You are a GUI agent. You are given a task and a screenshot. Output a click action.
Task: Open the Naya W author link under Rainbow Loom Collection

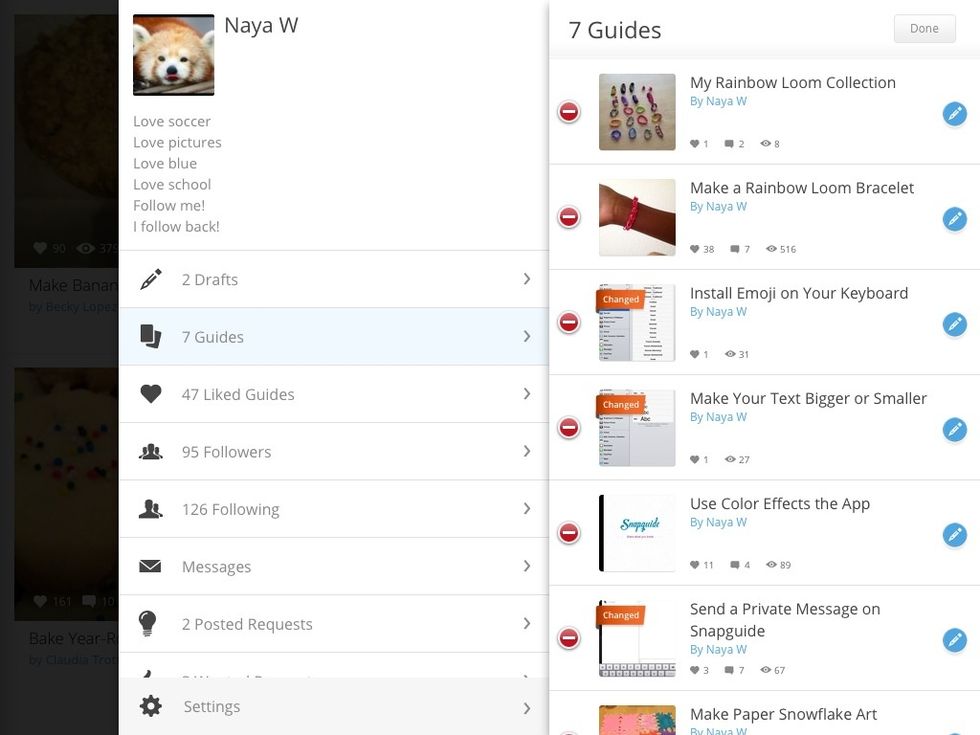pos(718,102)
